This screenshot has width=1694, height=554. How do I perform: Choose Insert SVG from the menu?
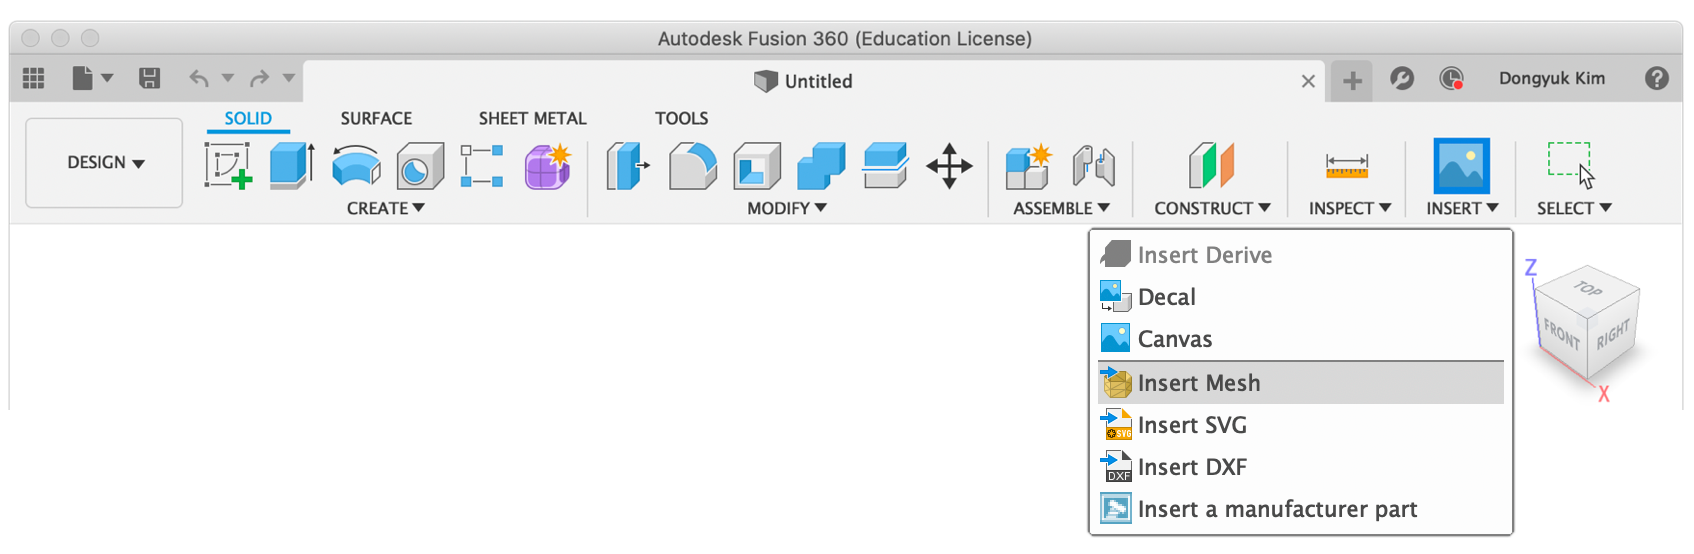[x=1301, y=425]
